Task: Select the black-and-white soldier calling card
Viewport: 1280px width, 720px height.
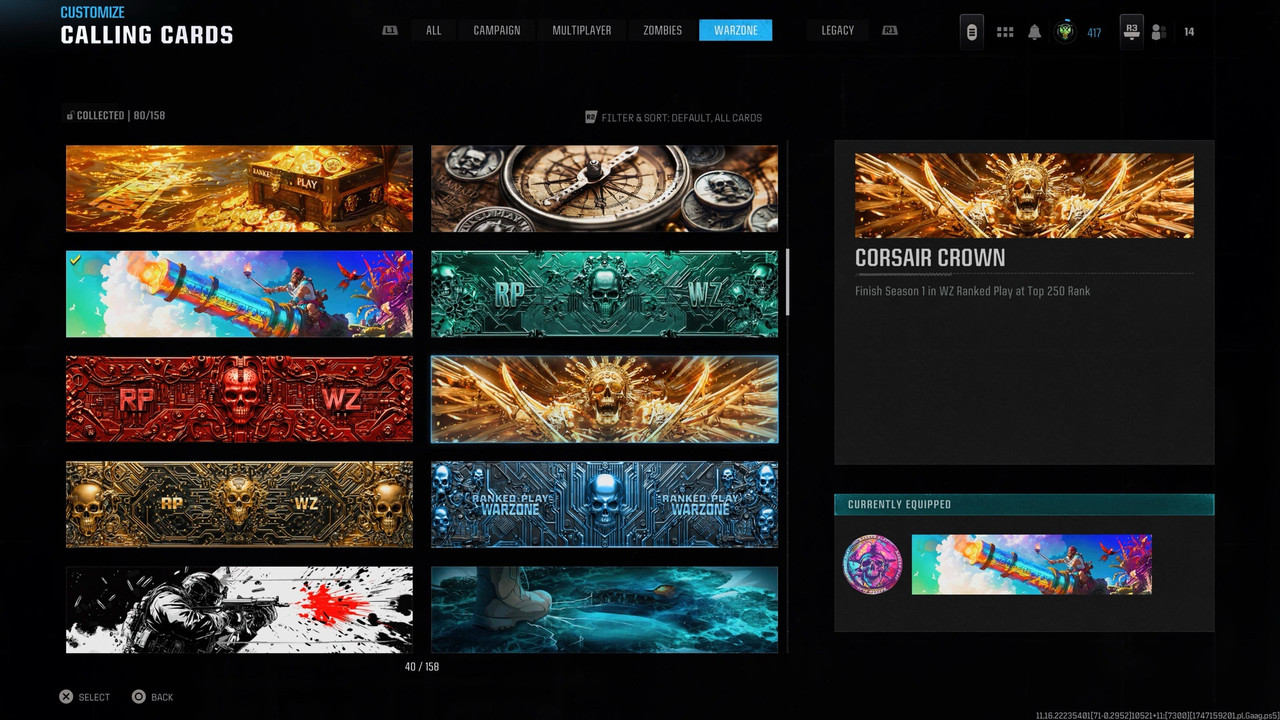Action: click(x=239, y=610)
